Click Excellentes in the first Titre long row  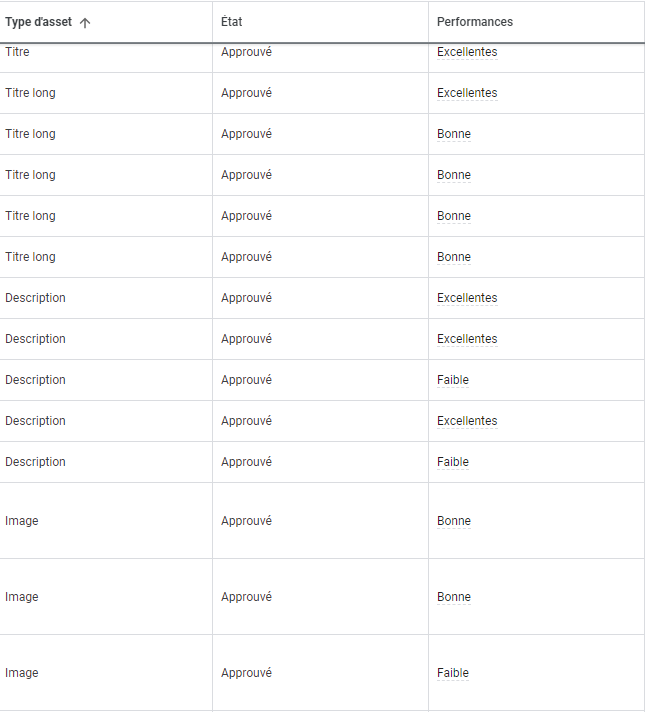point(467,93)
